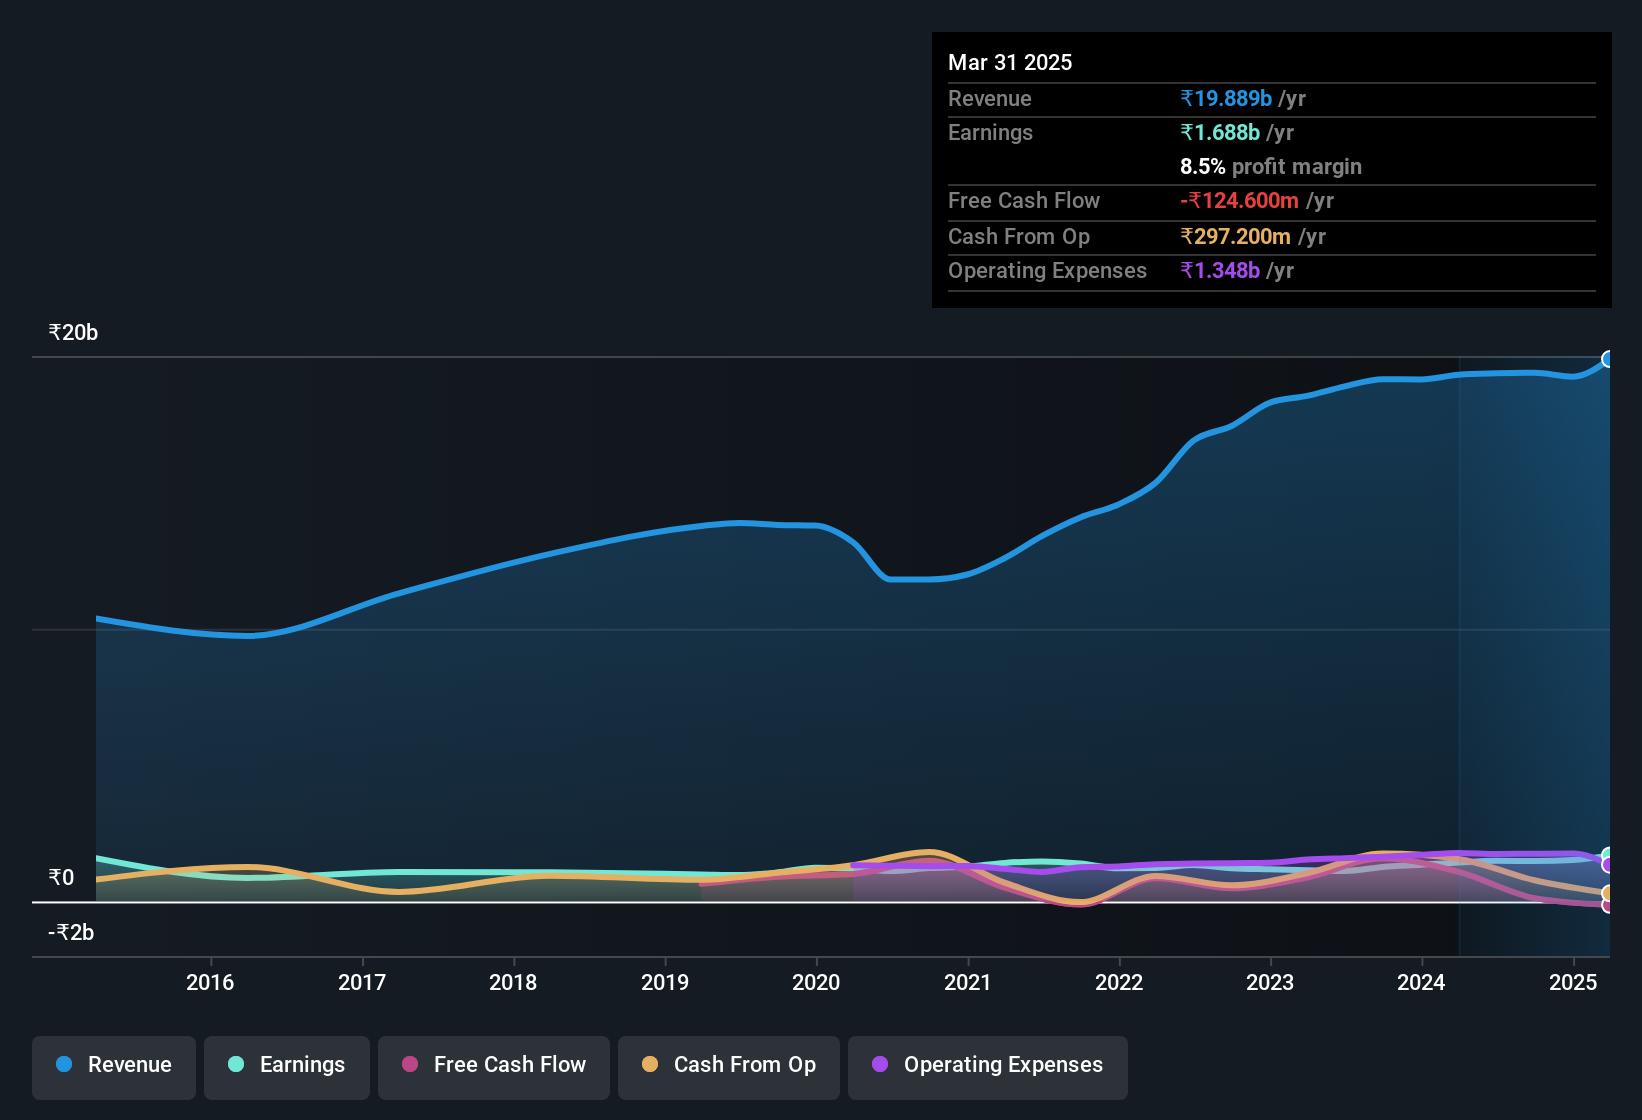Toggle Cash From Op legend button
The height and width of the screenshot is (1120, 1642).
(x=729, y=1066)
